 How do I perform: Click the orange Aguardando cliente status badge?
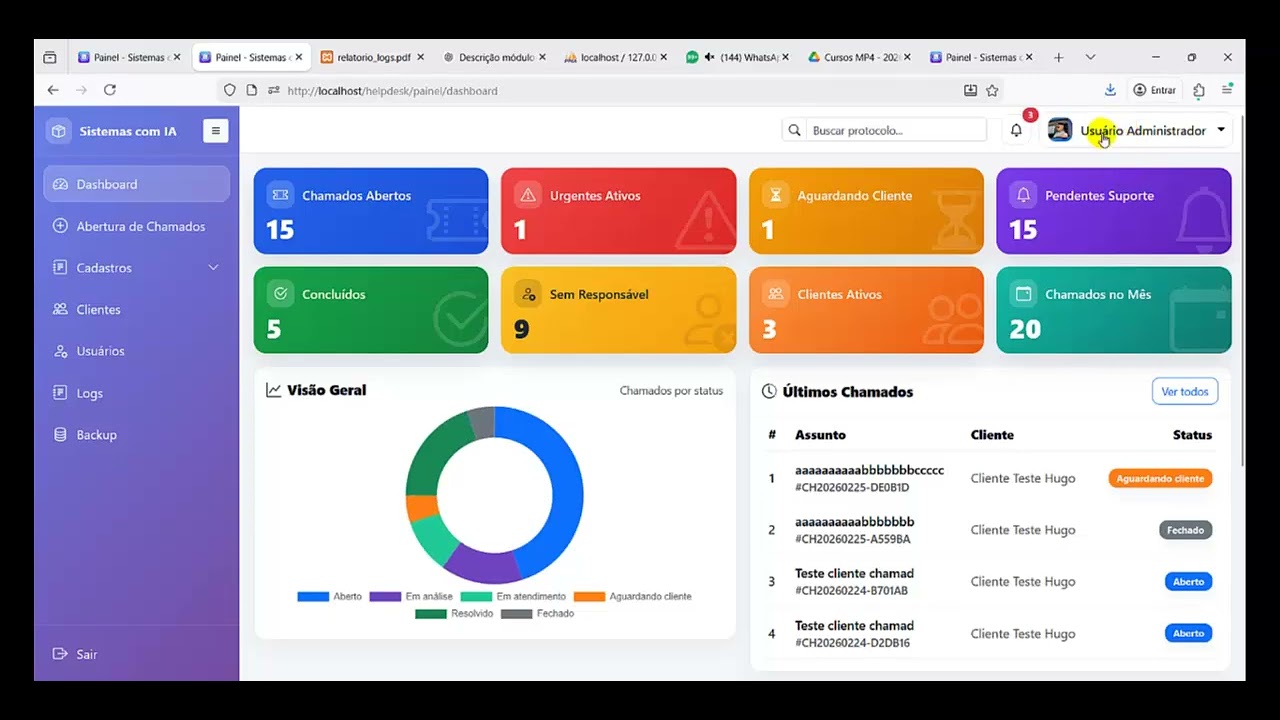pos(1160,478)
